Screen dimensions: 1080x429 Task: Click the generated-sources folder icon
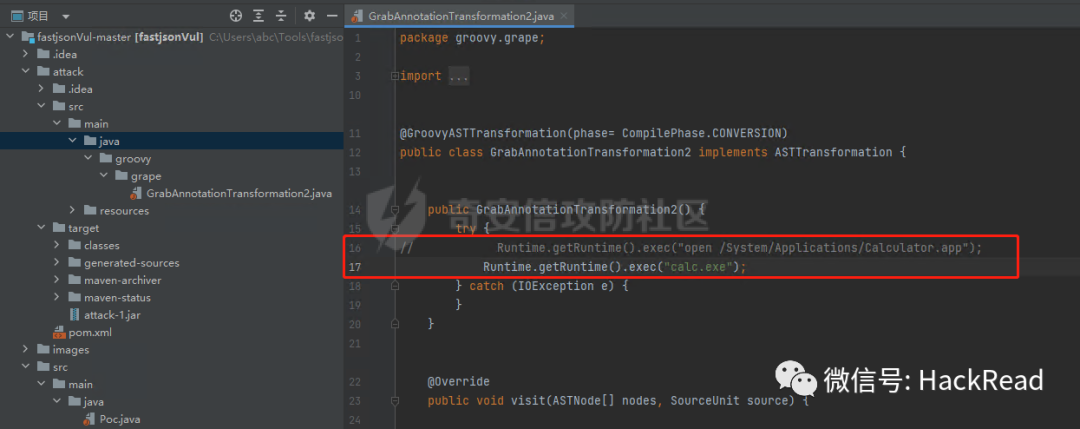pyautogui.click(x=74, y=263)
